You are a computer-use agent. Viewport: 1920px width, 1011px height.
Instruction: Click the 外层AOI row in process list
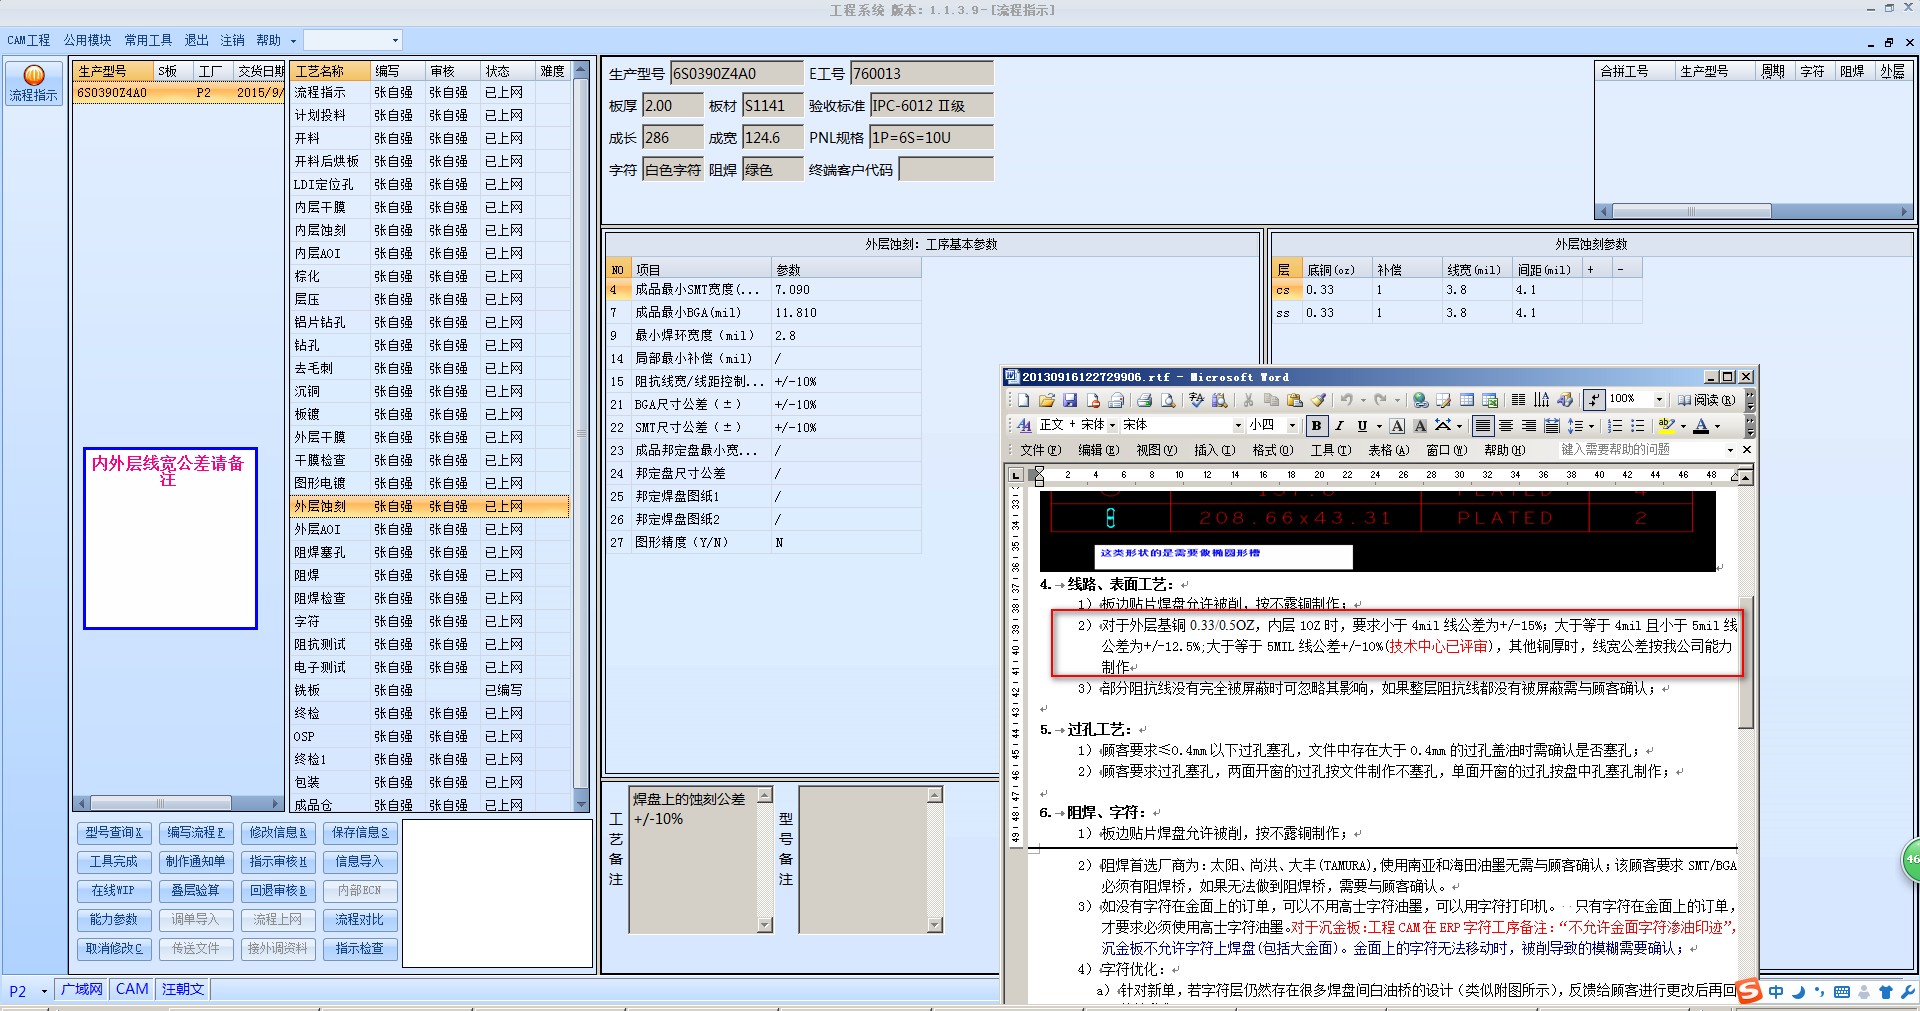430,529
